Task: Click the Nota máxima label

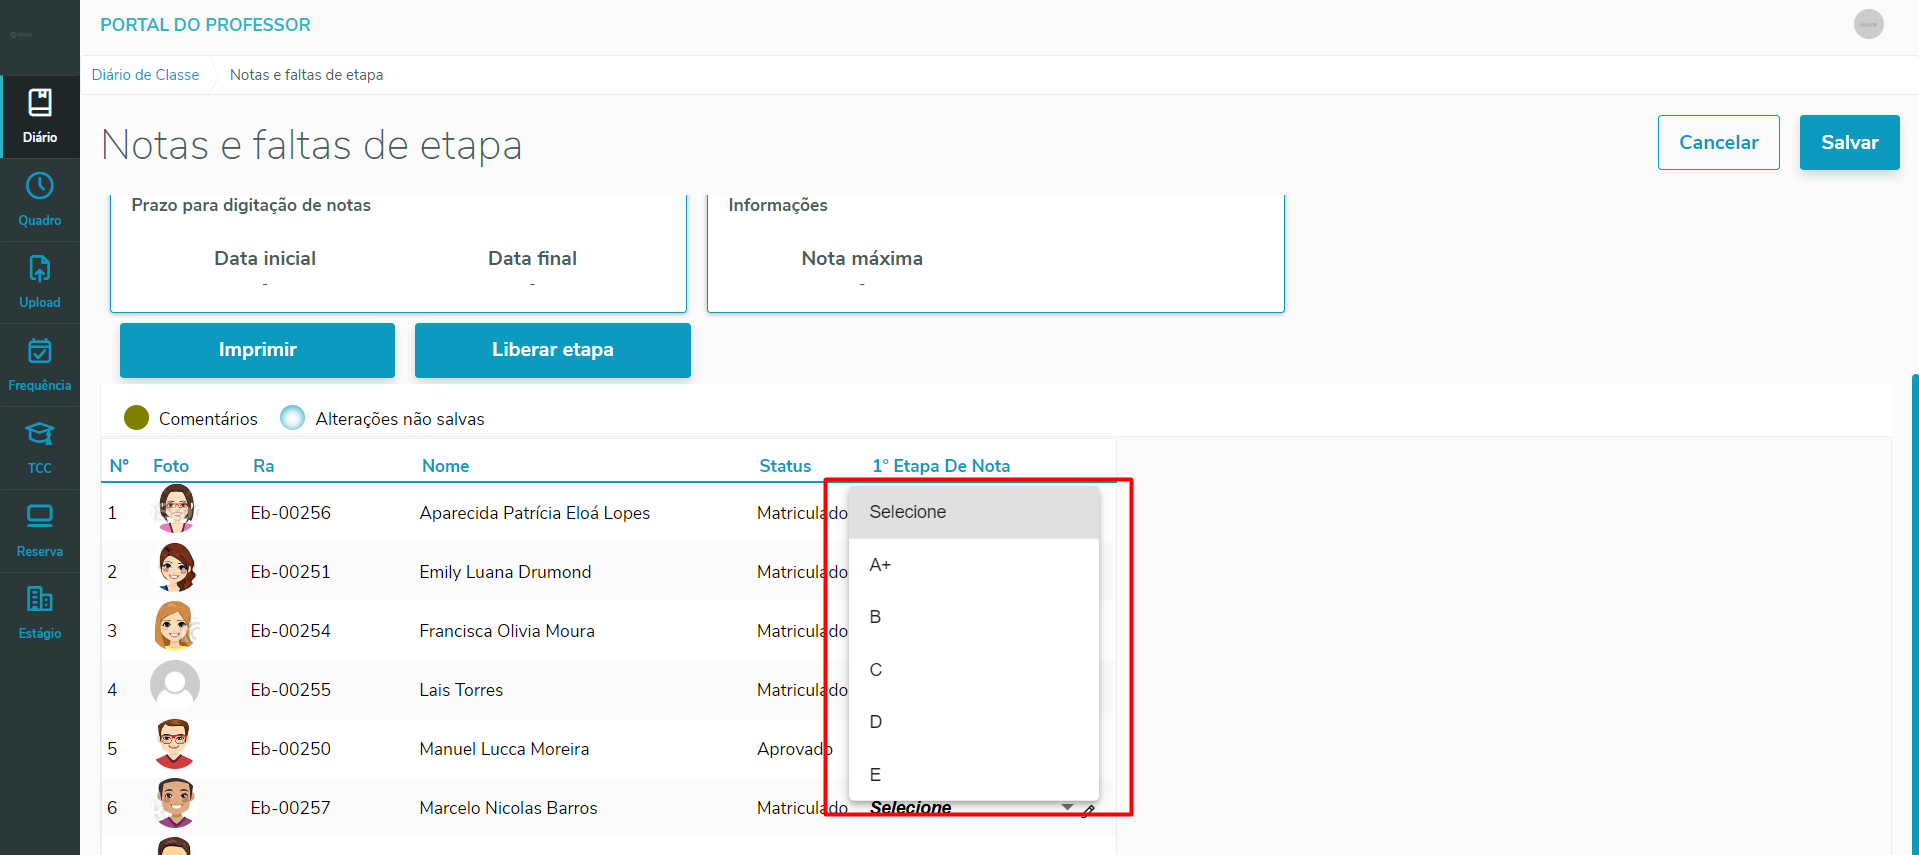Action: coord(862,258)
